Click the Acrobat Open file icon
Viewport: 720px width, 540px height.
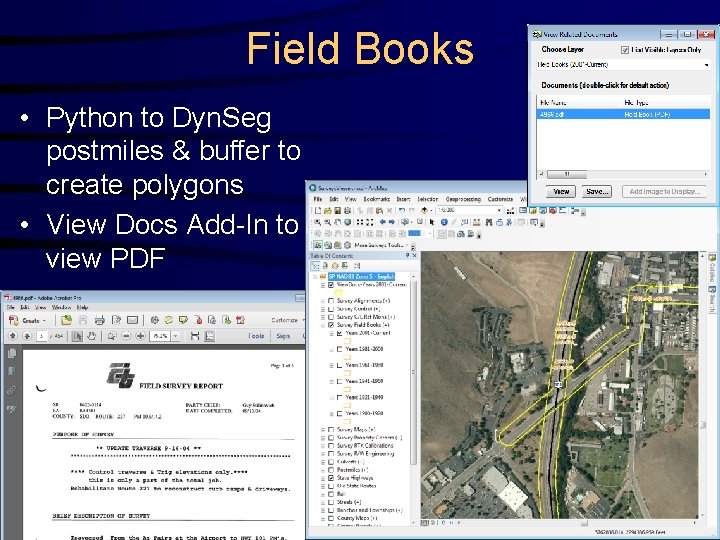67,320
